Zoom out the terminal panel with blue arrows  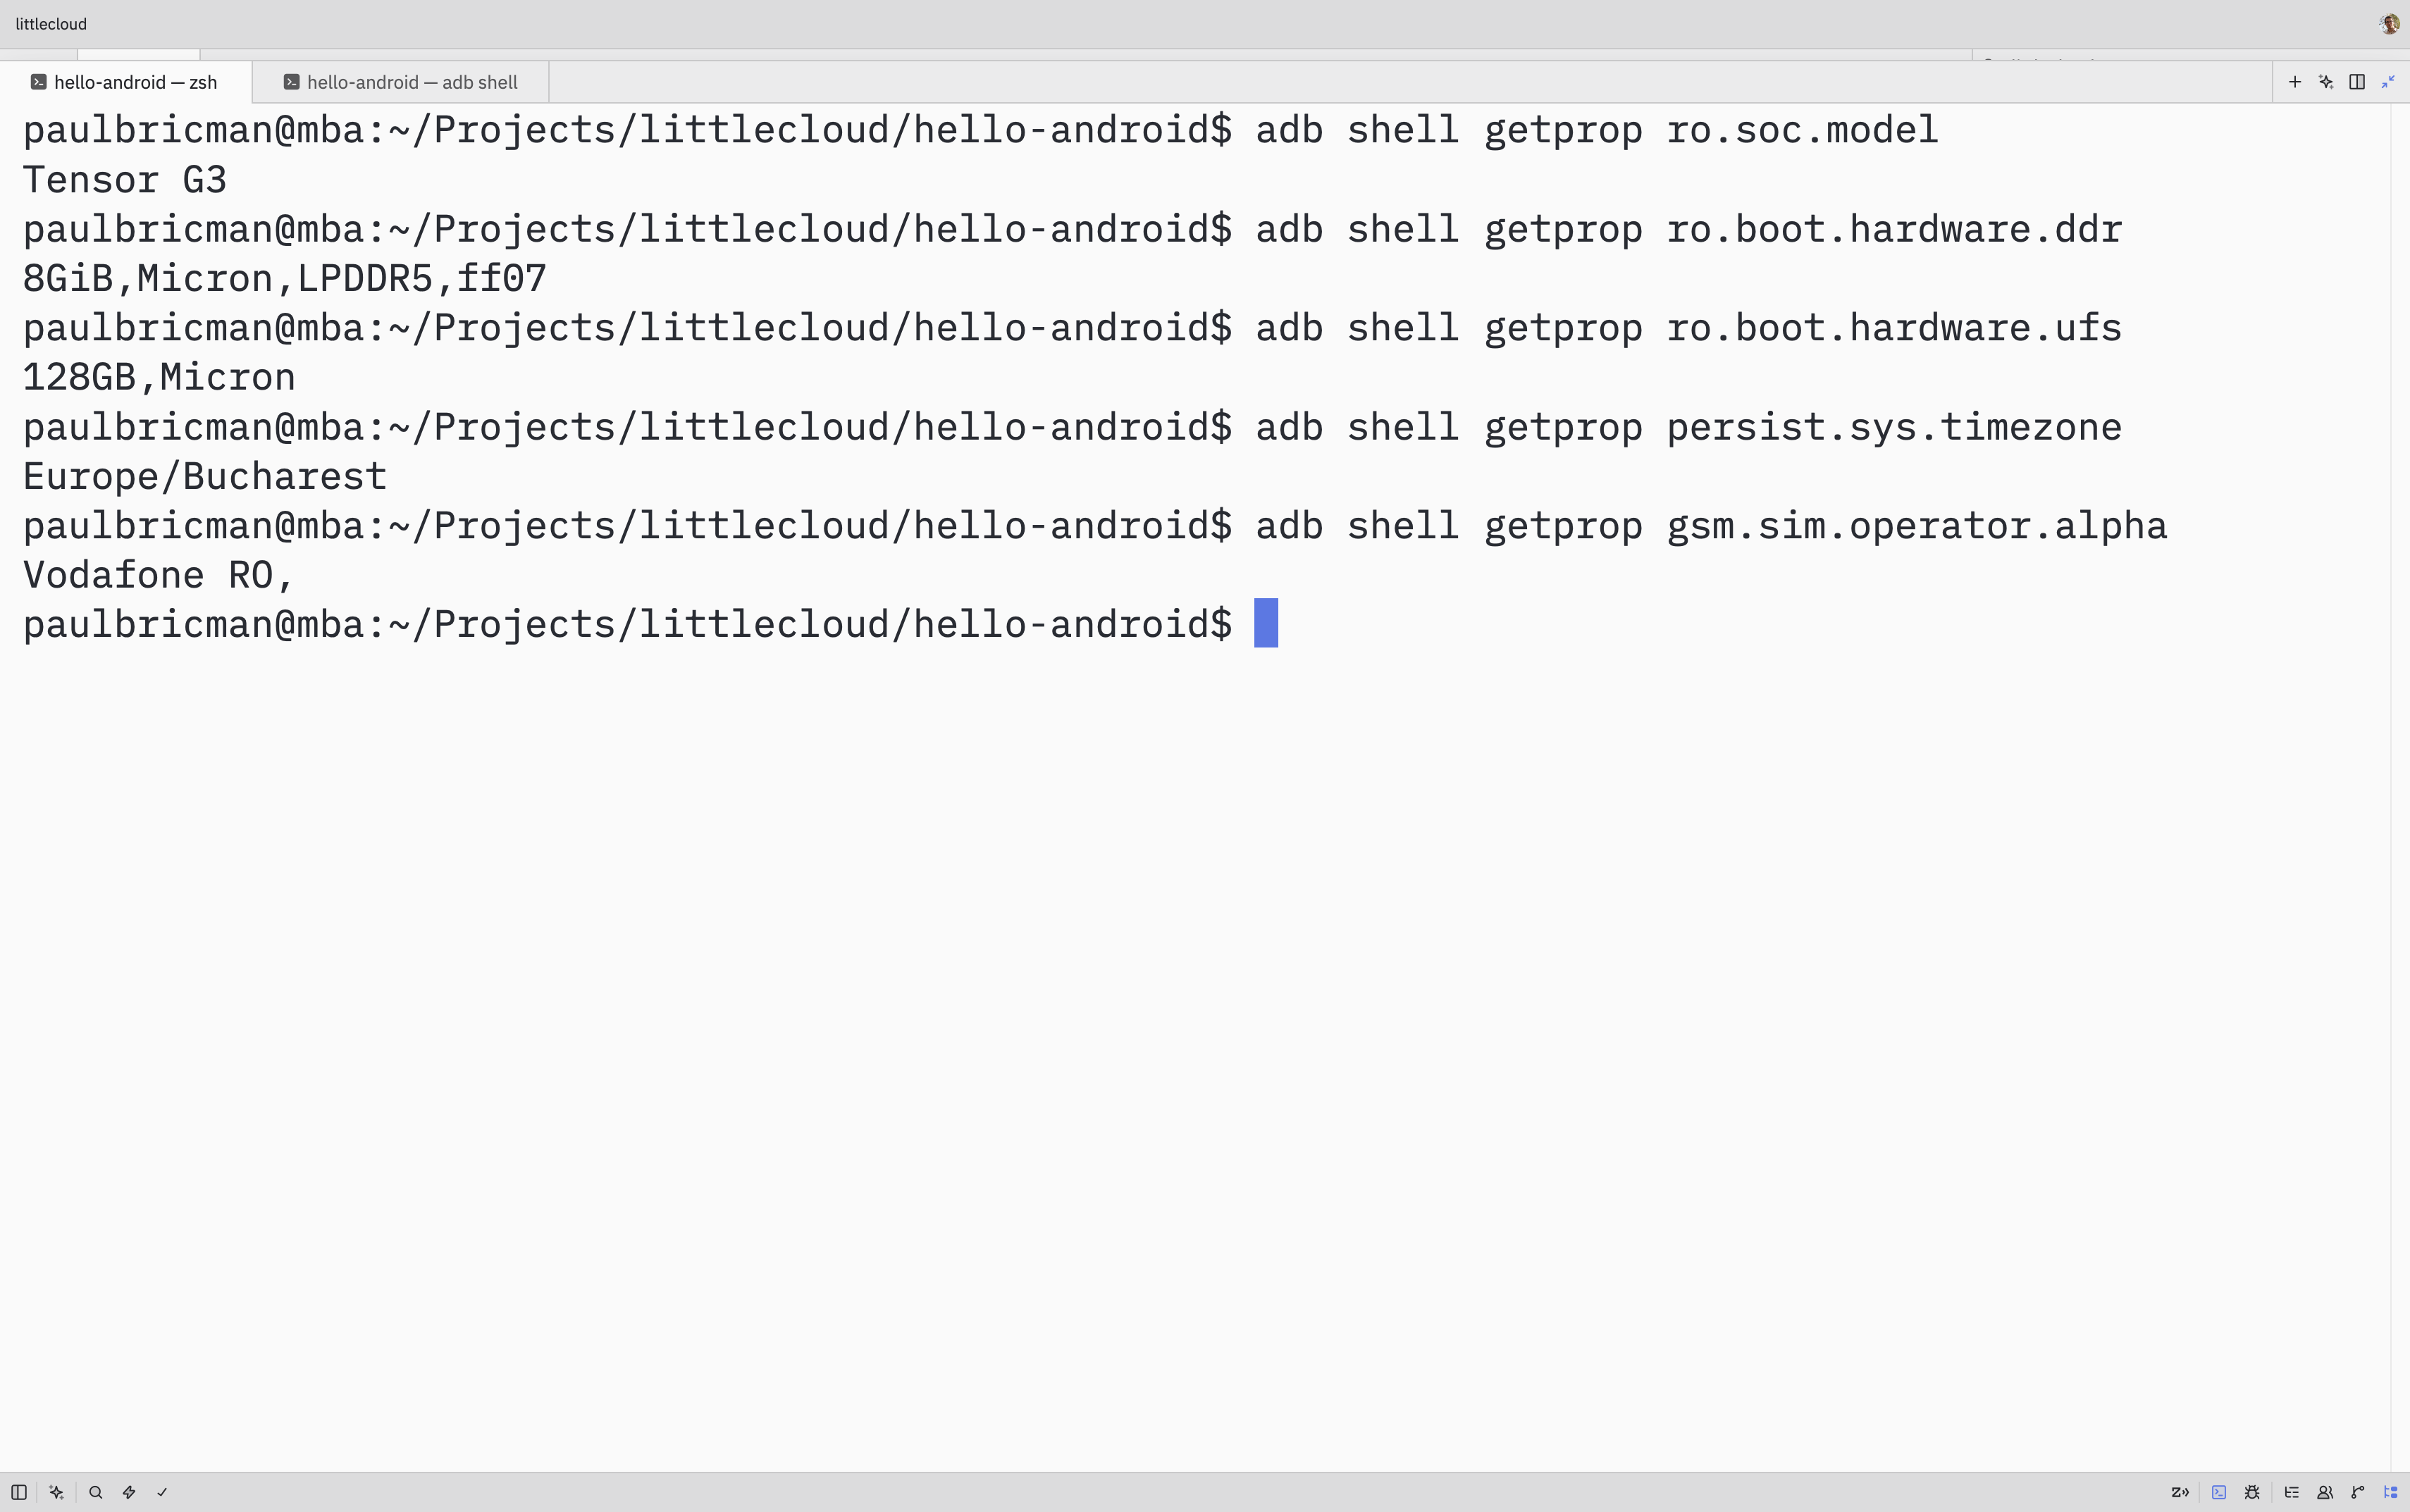(2388, 82)
